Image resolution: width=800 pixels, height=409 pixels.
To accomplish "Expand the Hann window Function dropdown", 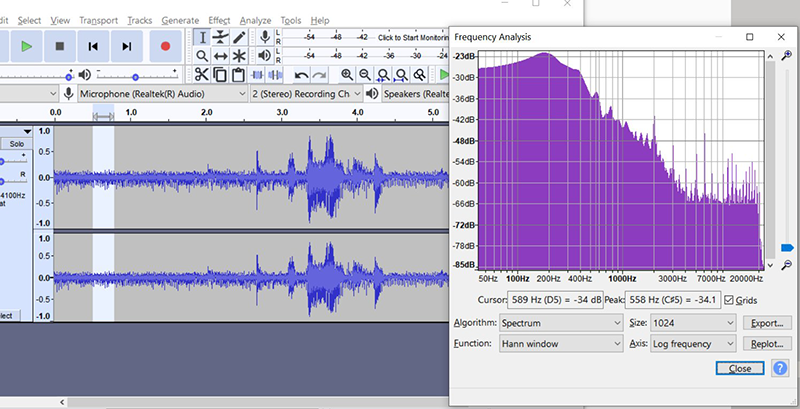I will click(x=560, y=344).
